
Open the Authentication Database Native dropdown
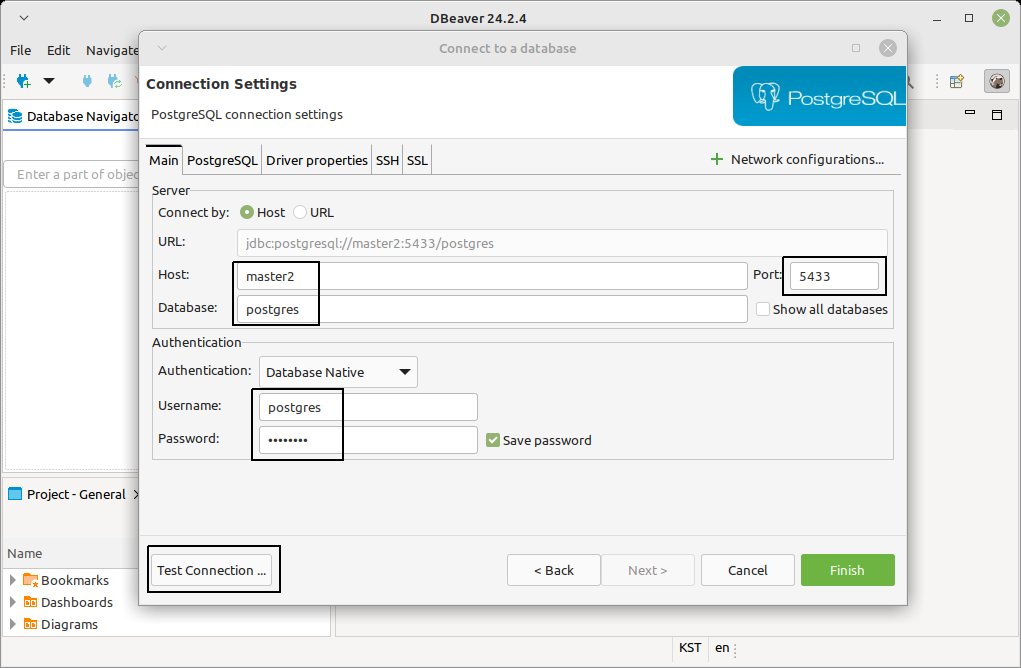pos(338,372)
